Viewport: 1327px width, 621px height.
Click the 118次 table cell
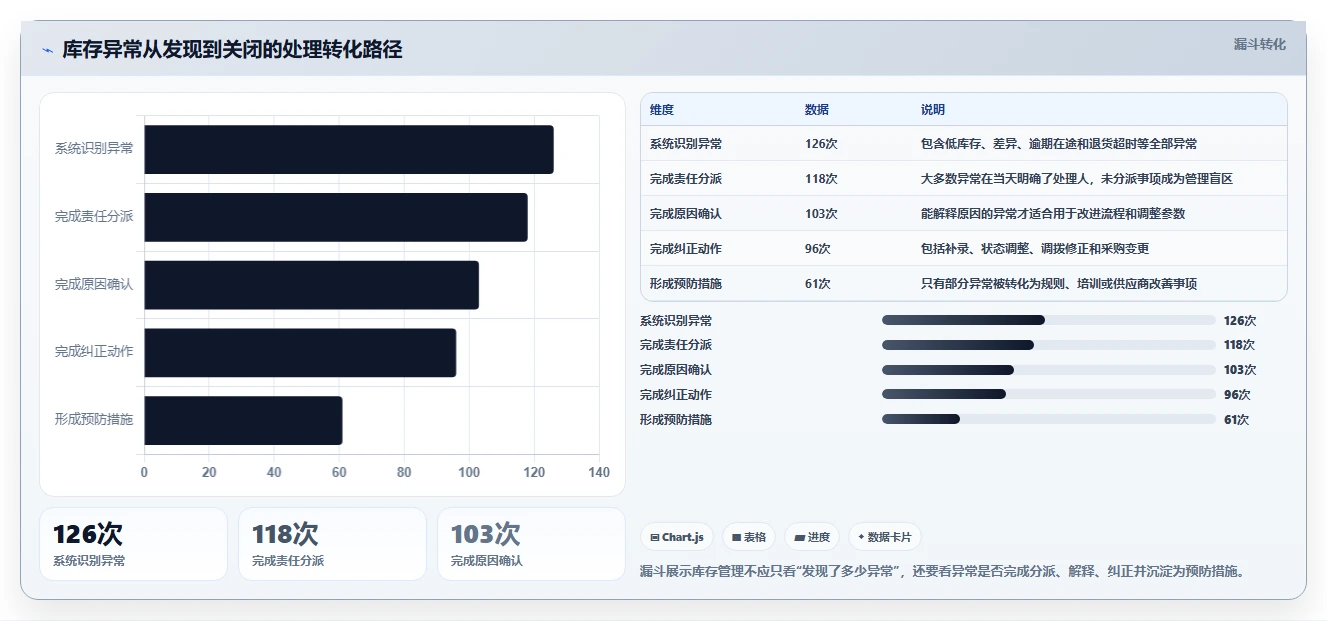coord(821,179)
